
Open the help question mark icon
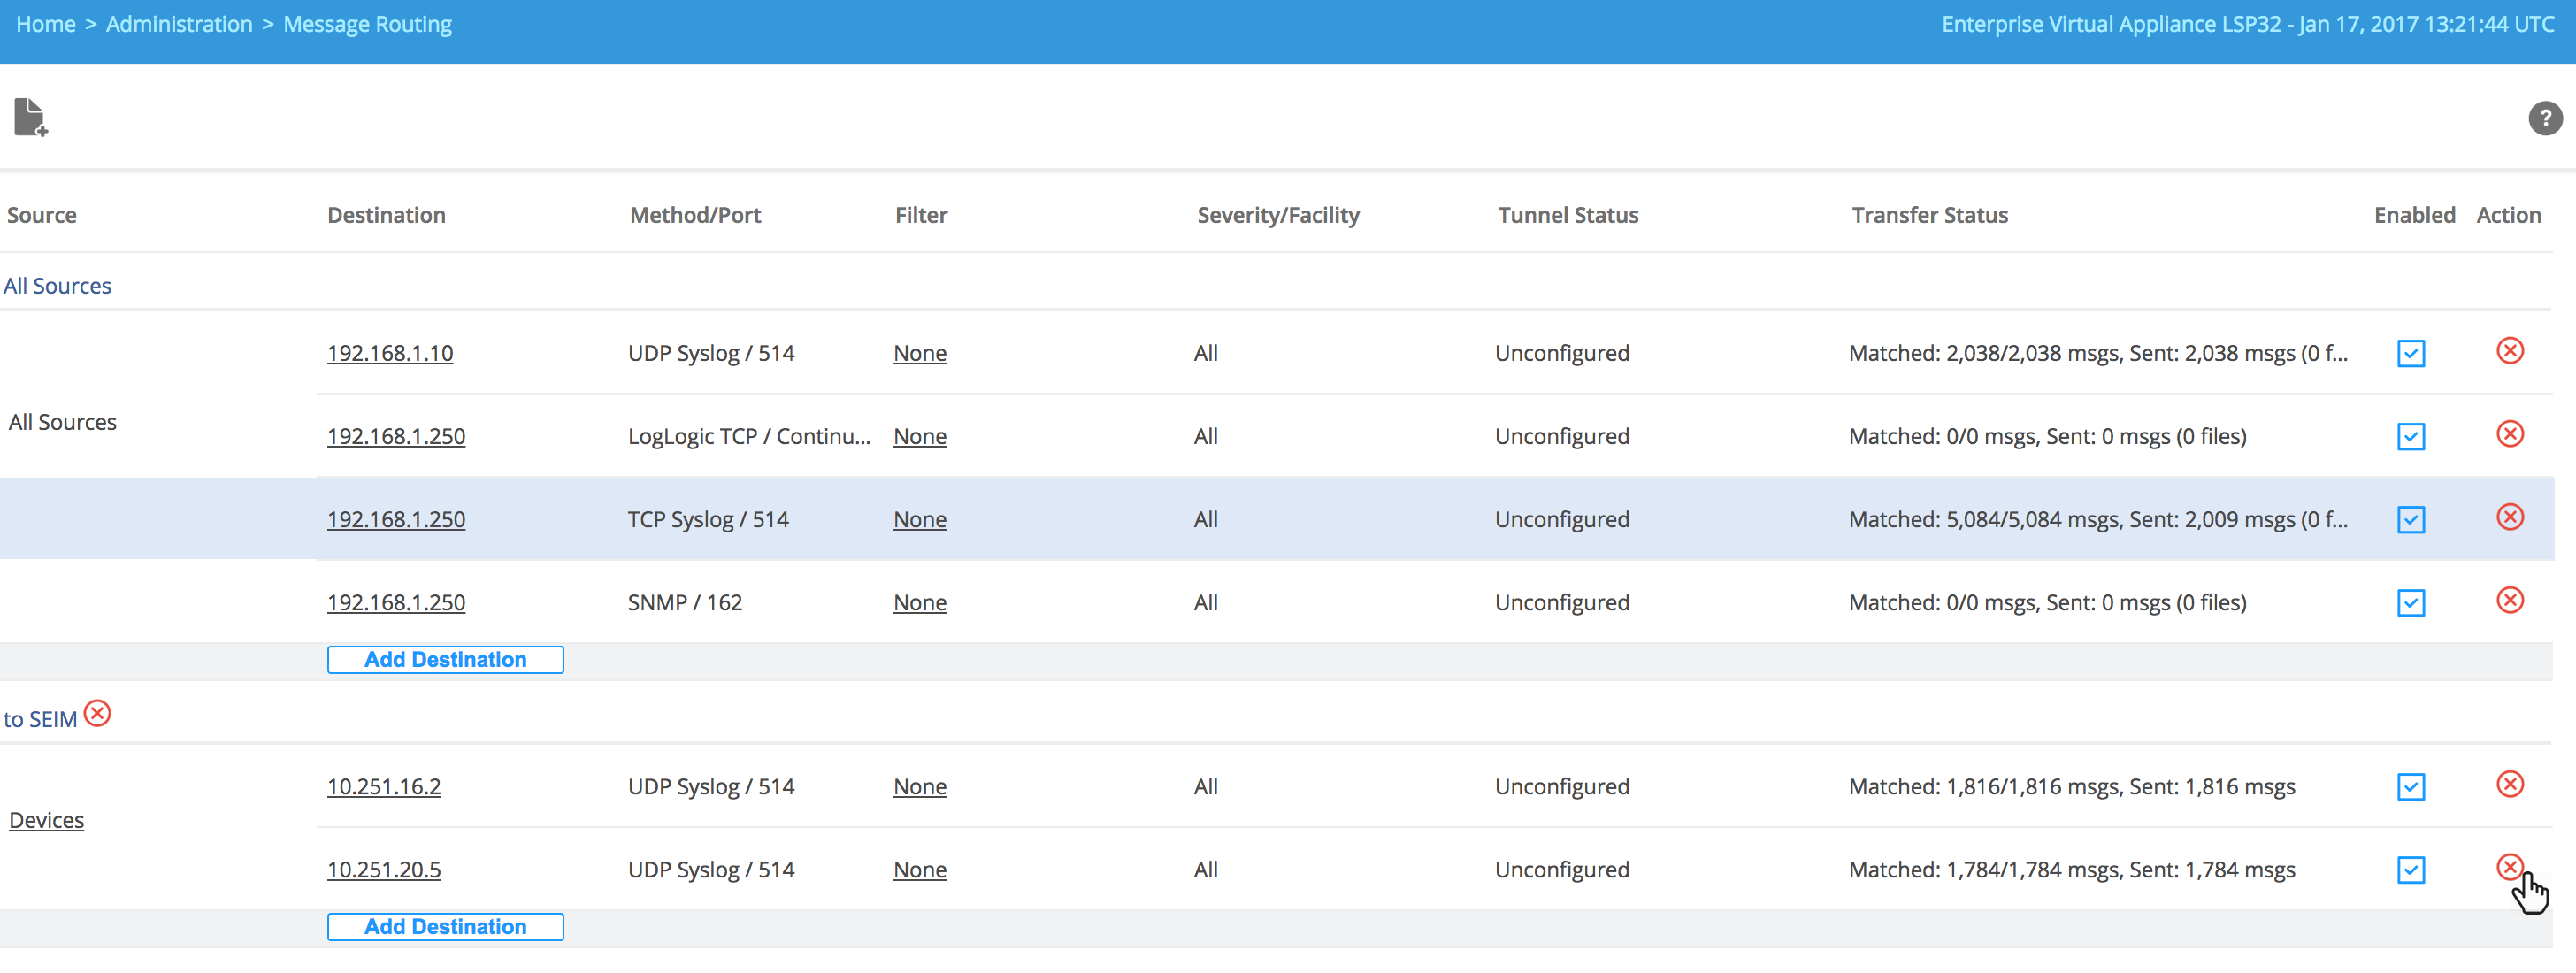(2544, 119)
